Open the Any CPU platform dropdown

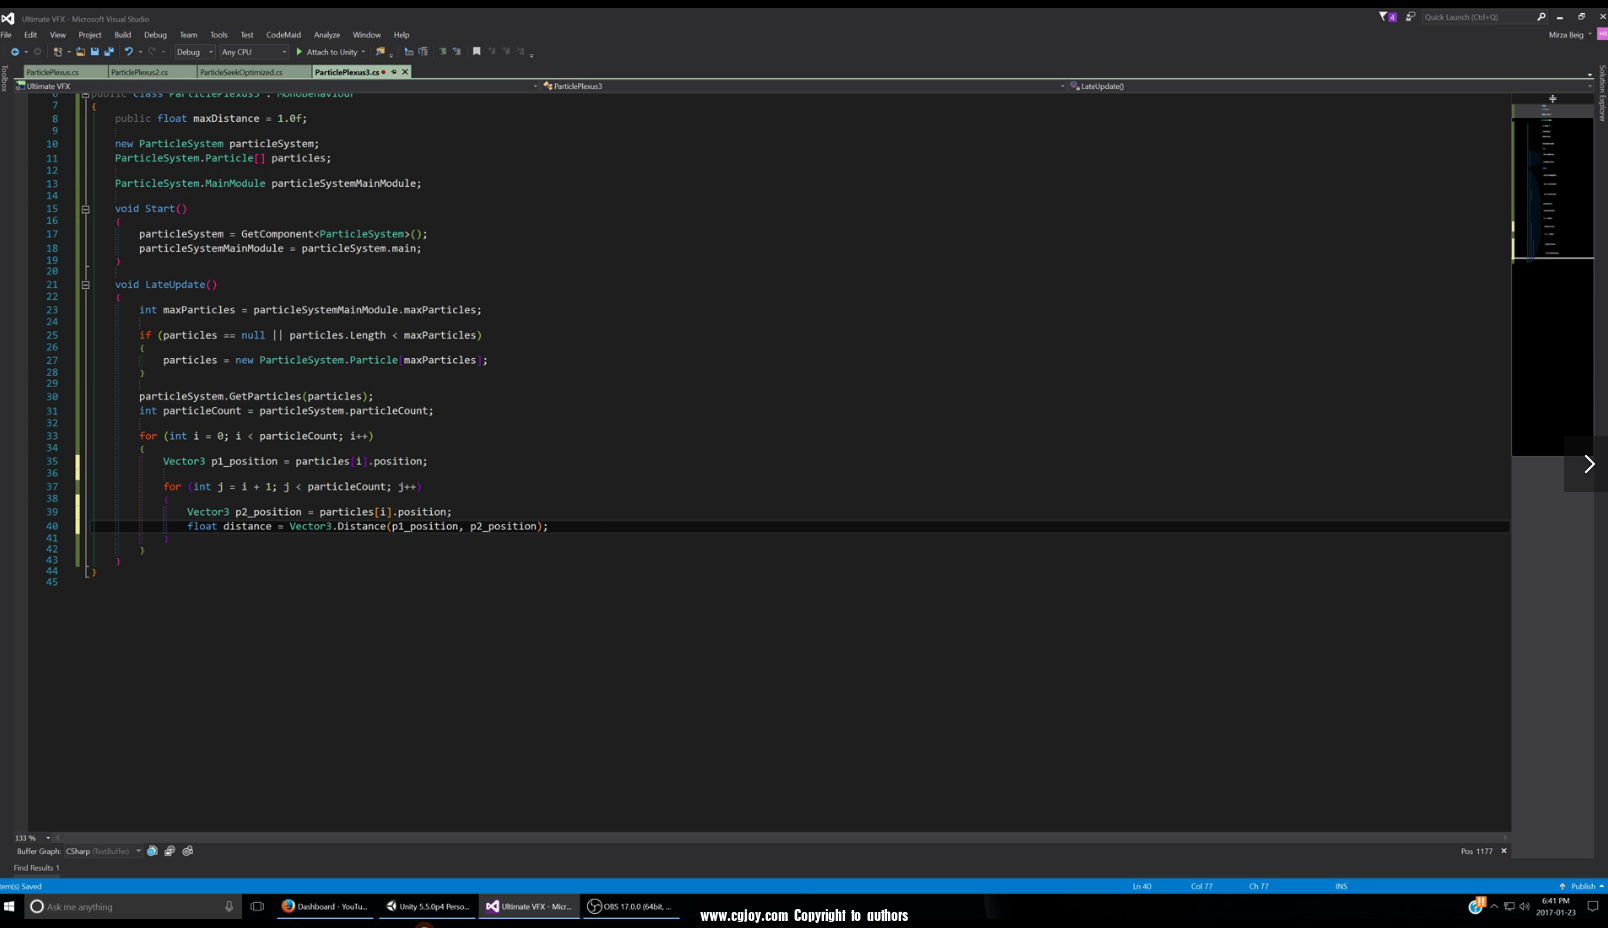click(x=254, y=52)
